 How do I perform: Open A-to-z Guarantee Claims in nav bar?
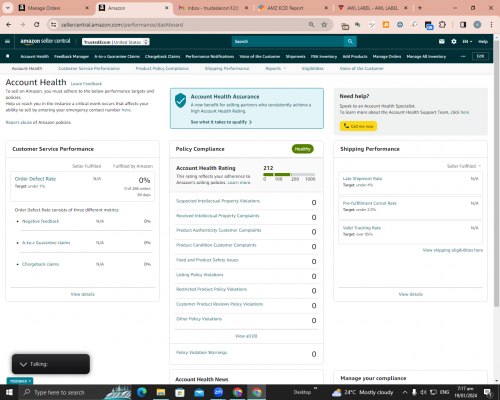coord(117,57)
